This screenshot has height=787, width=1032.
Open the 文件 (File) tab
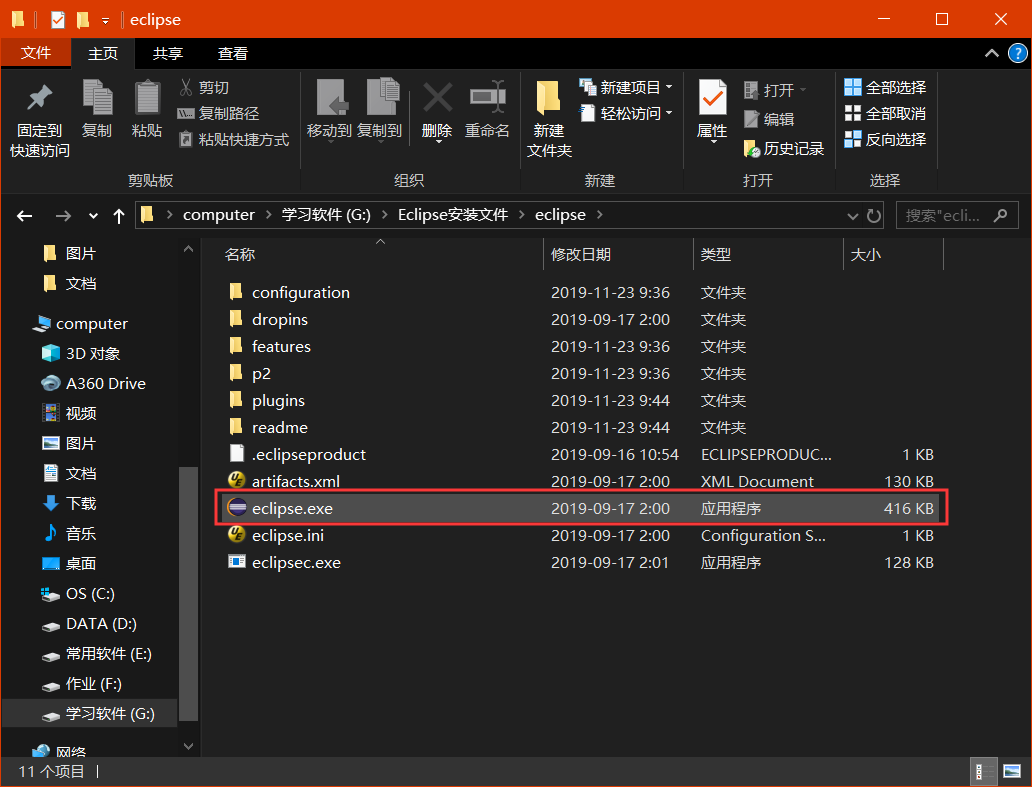coord(36,53)
